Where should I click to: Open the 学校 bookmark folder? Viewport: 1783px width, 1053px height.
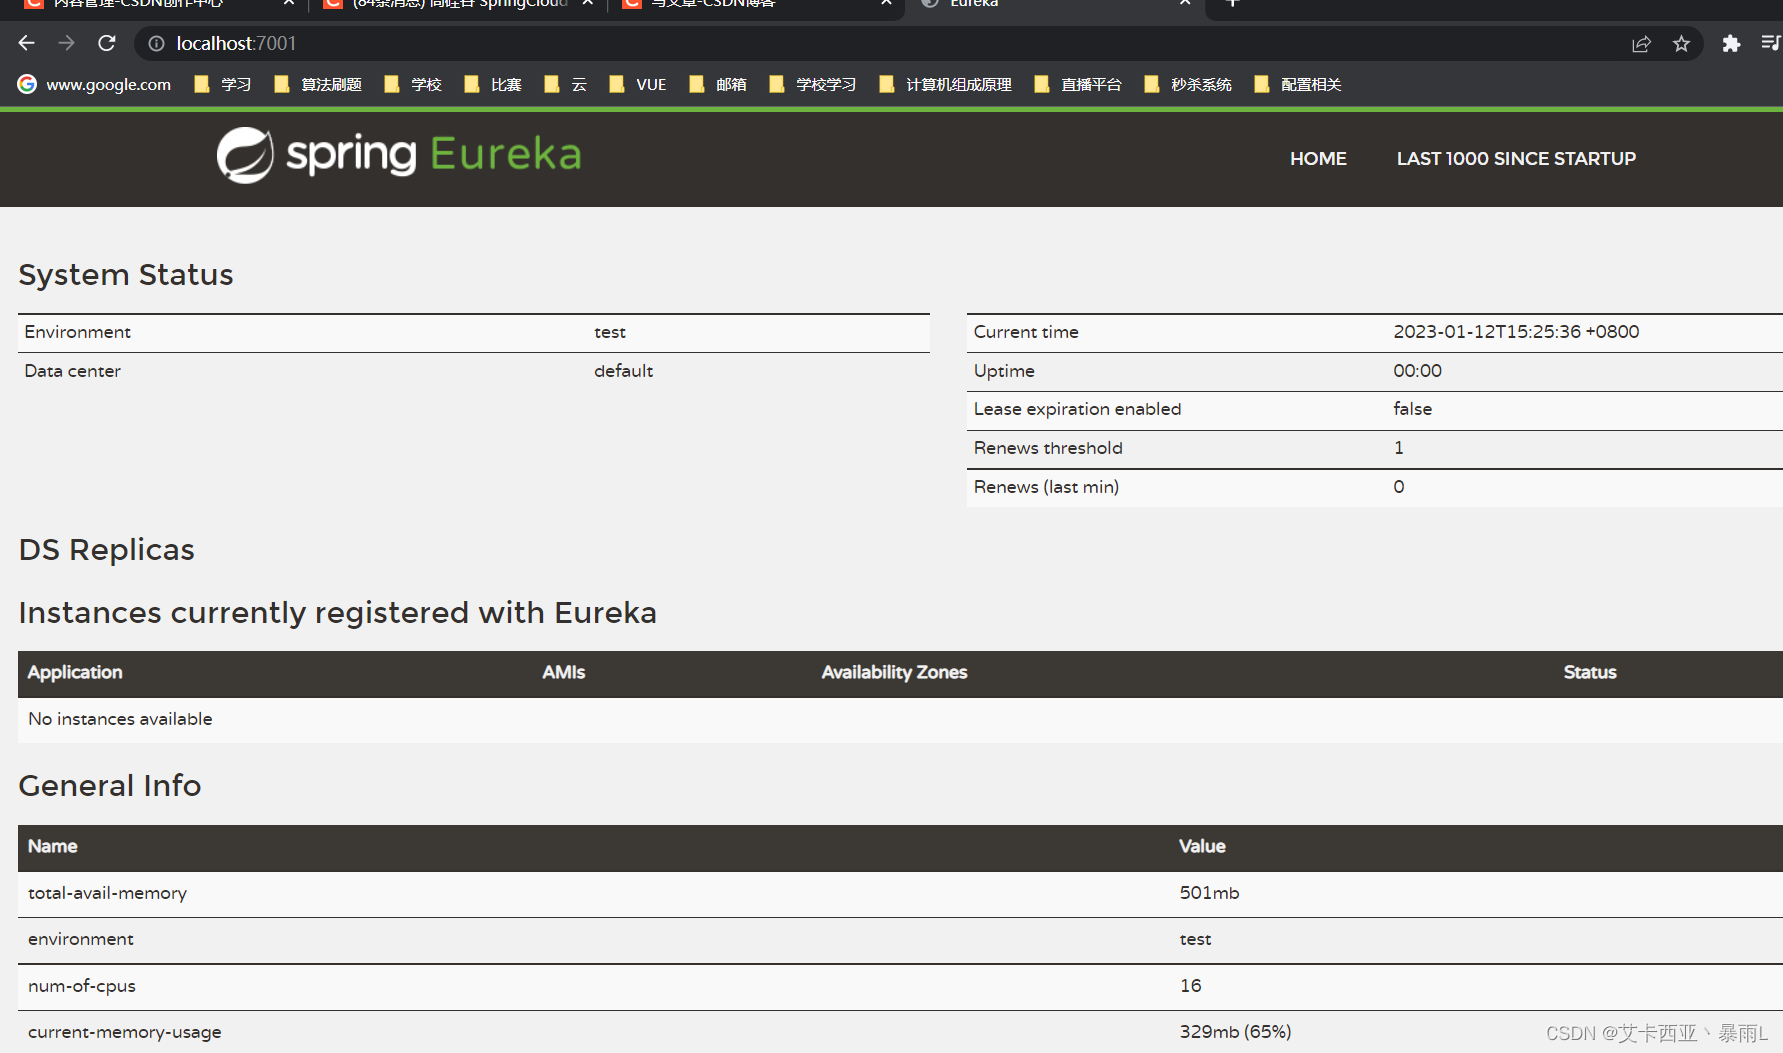pos(413,84)
